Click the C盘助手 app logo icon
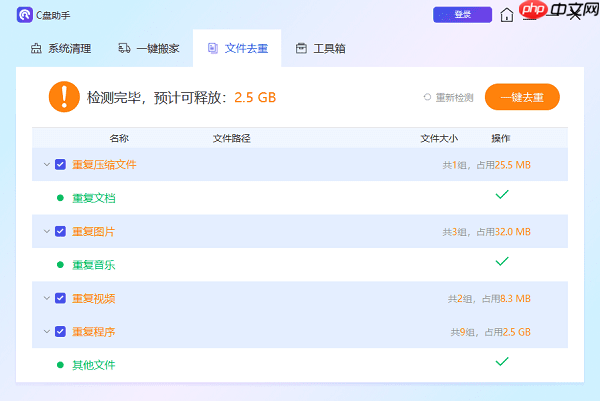Viewport: 600px width, 401px height. 24,16
